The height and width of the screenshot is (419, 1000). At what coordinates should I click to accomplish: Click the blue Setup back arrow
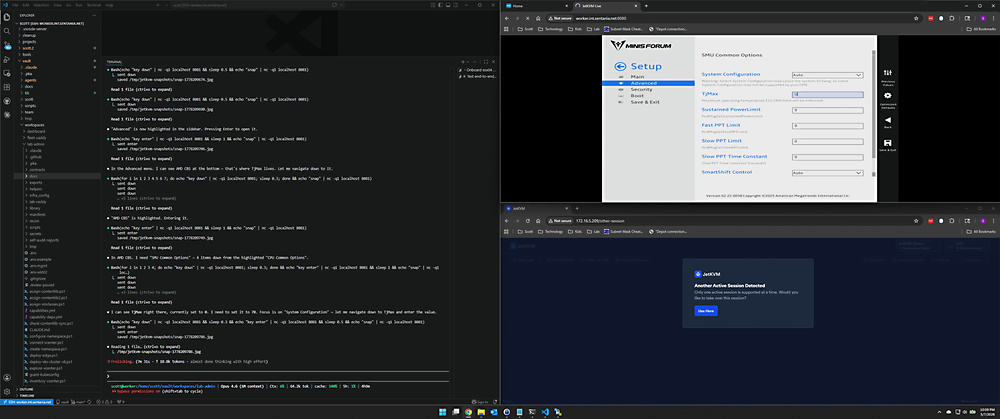click(x=621, y=66)
